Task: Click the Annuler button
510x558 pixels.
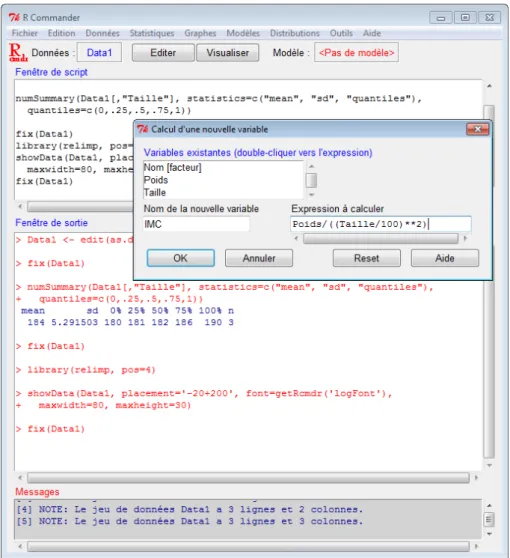Action: pyautogui.click(x=259, y=258)
